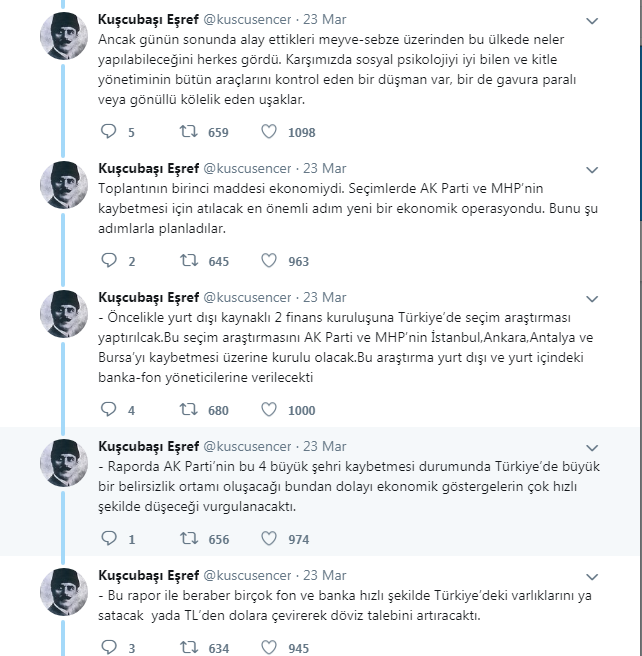Open the more menu on 'Toplantının birinci maddesi' tweet
This screenshot has width=642, height=656.
[x=592, y=169]
